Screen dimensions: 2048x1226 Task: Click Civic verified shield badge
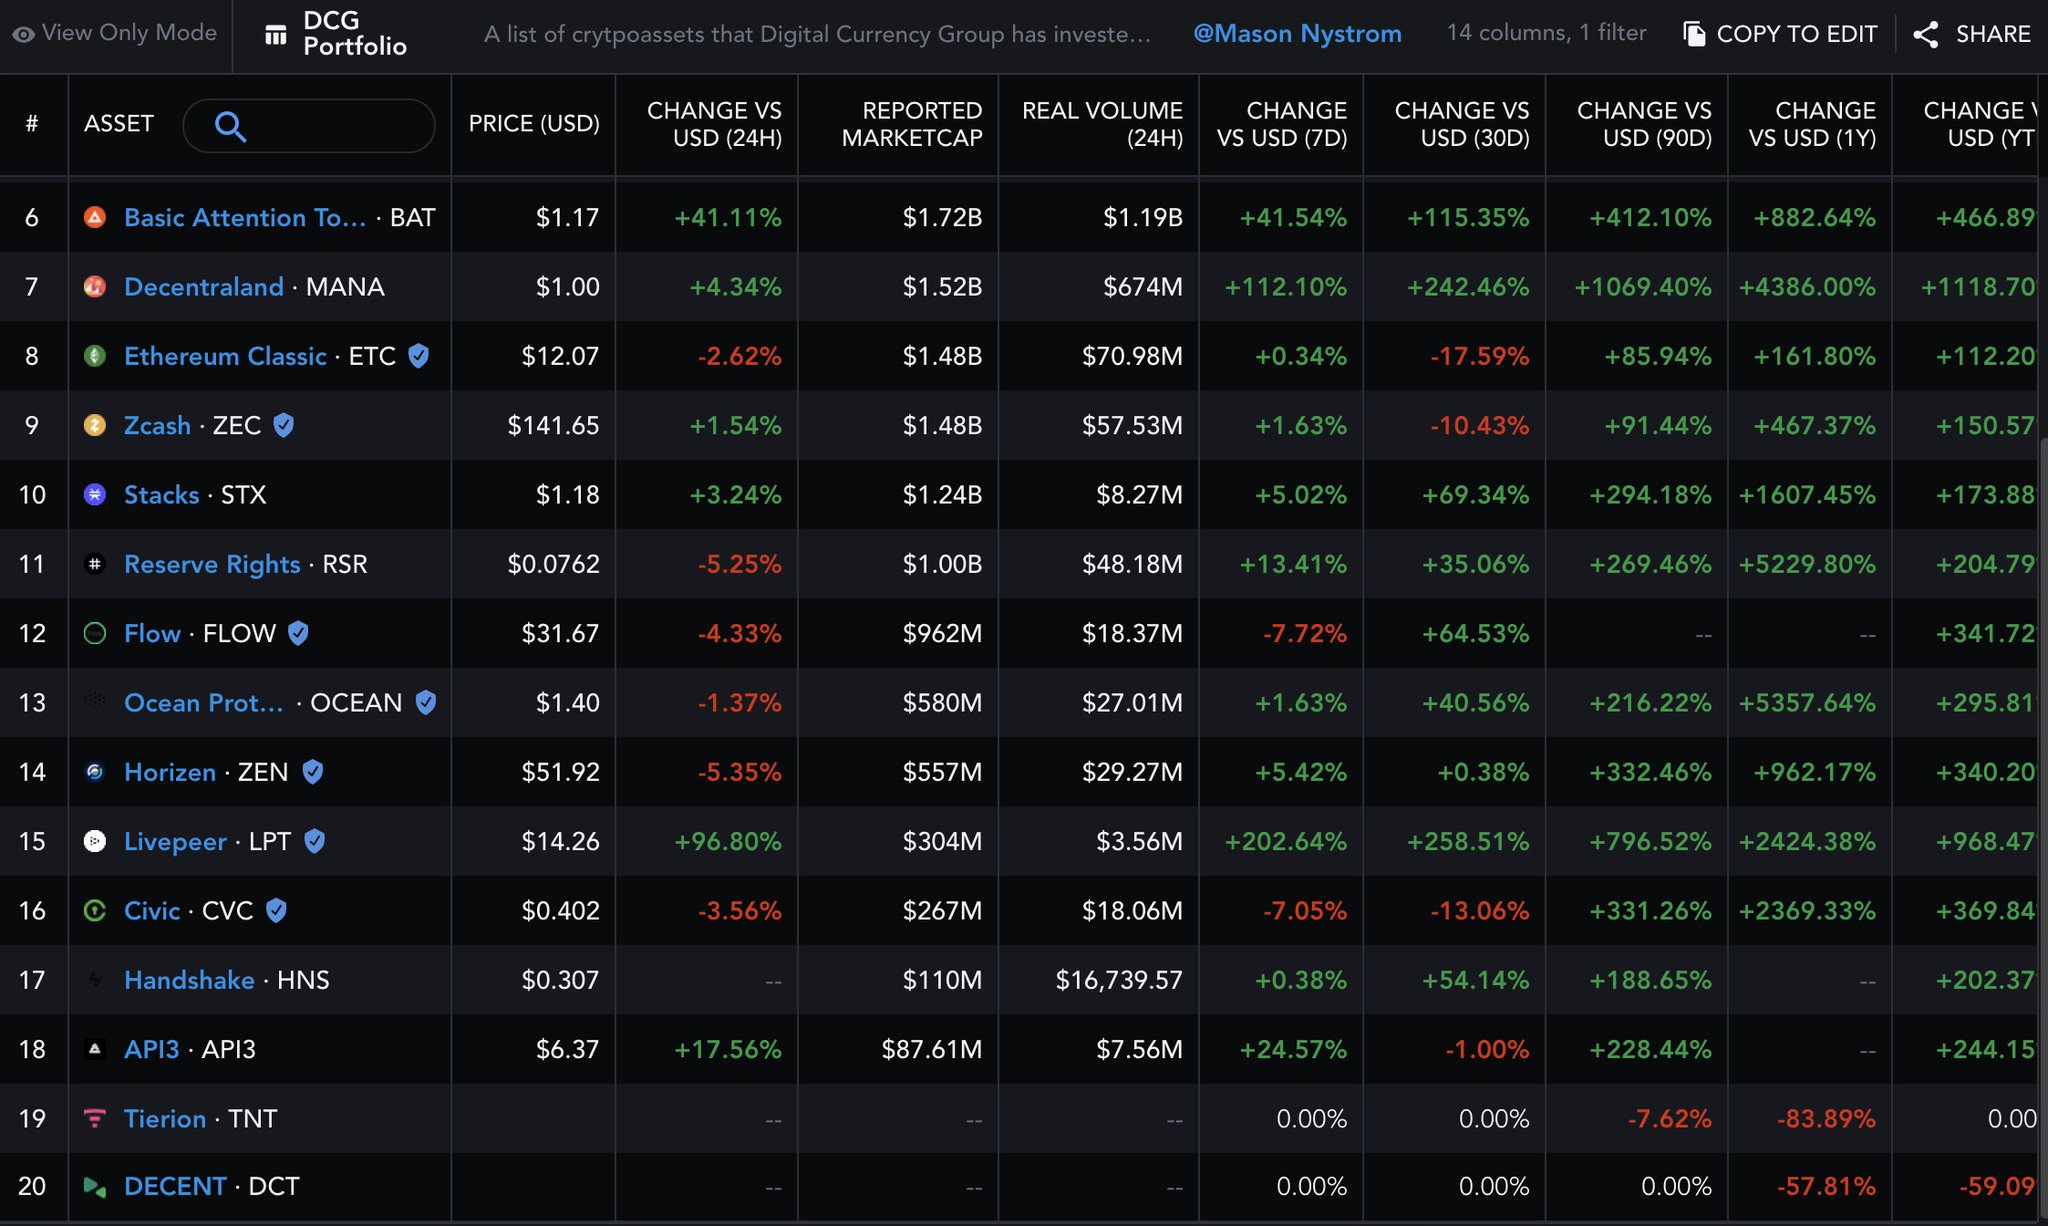(x=276, y=910)
